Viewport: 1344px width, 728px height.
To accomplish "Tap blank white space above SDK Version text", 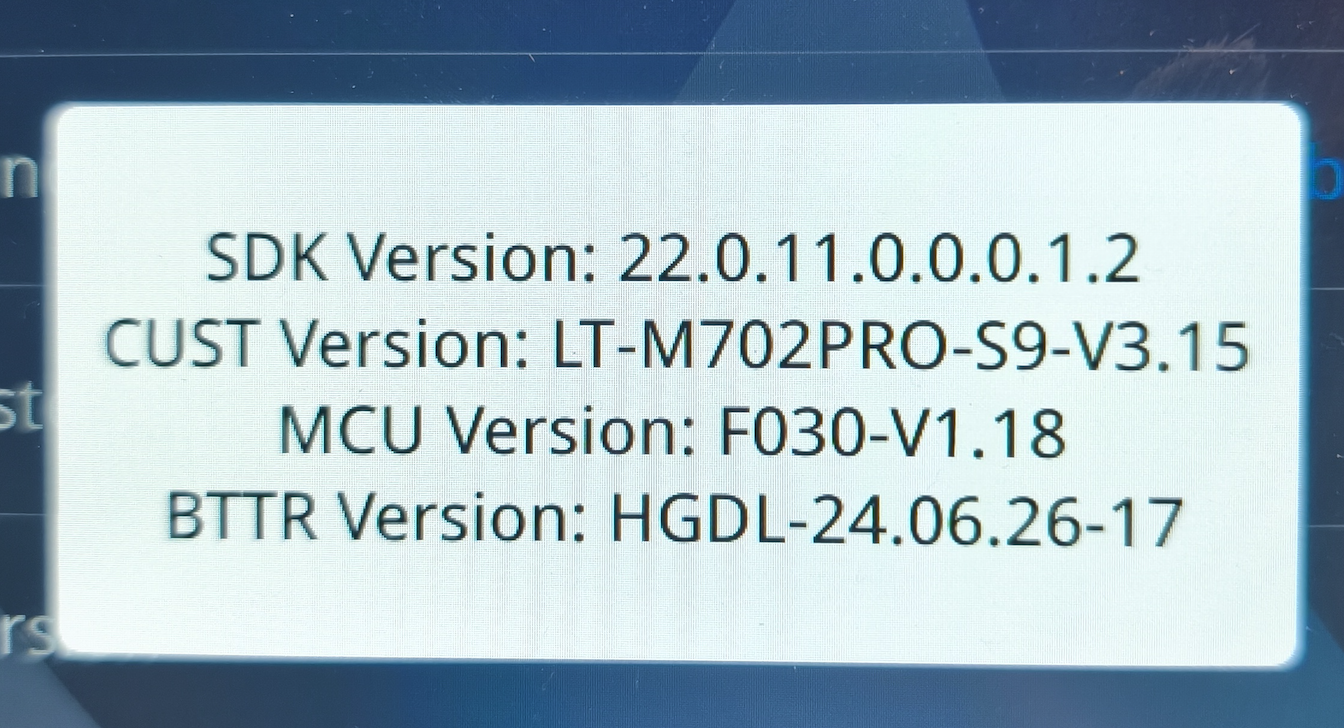I will (672, 165).
